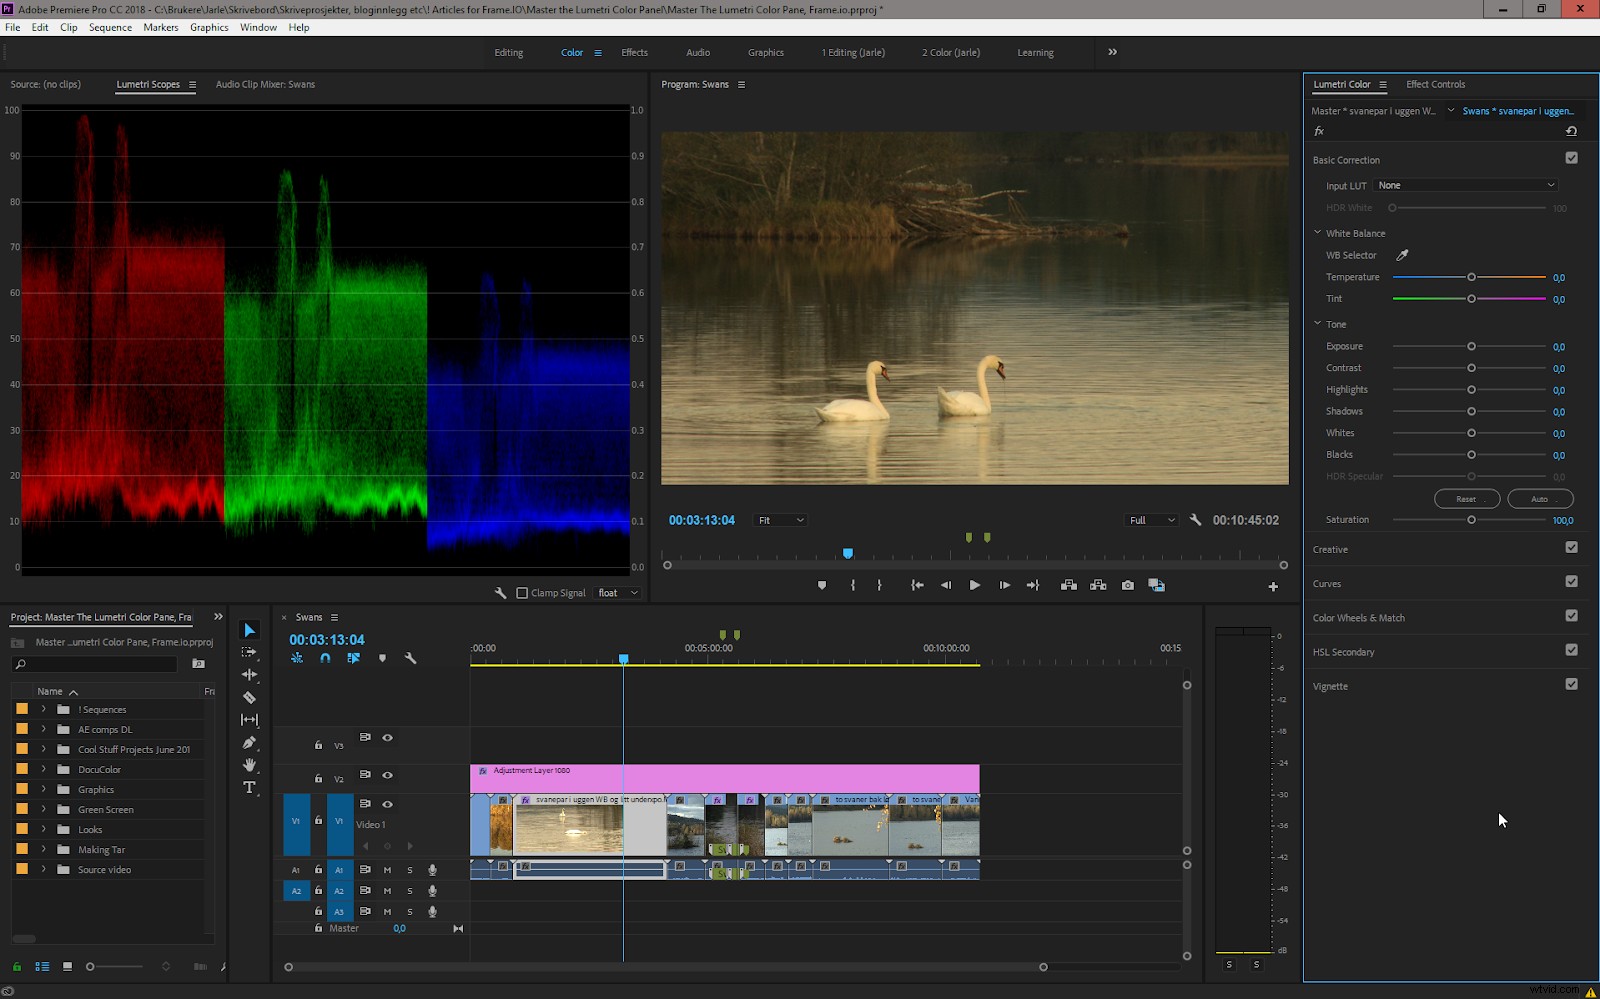Click the White Balance eyedropper in Lumetri Color
The width and height of the screenshot is (1600, 999).
pos(1403,255)
